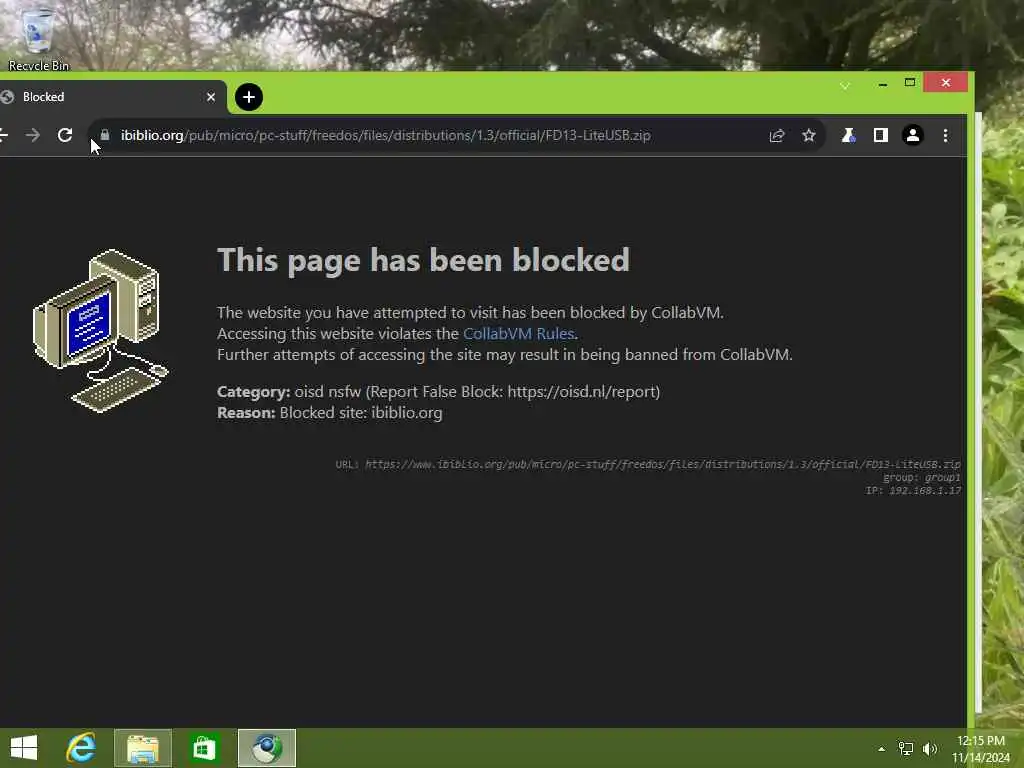
Task: Click the retro computer illustration
Action: pos(101,330)
